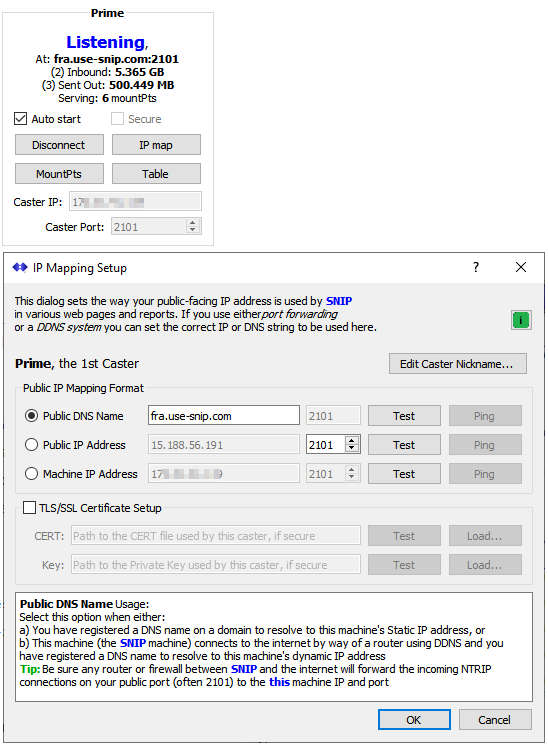Click the SNIP logo in dialog title
The width and height of the screenshot is (548, 746).
point(20,267)
